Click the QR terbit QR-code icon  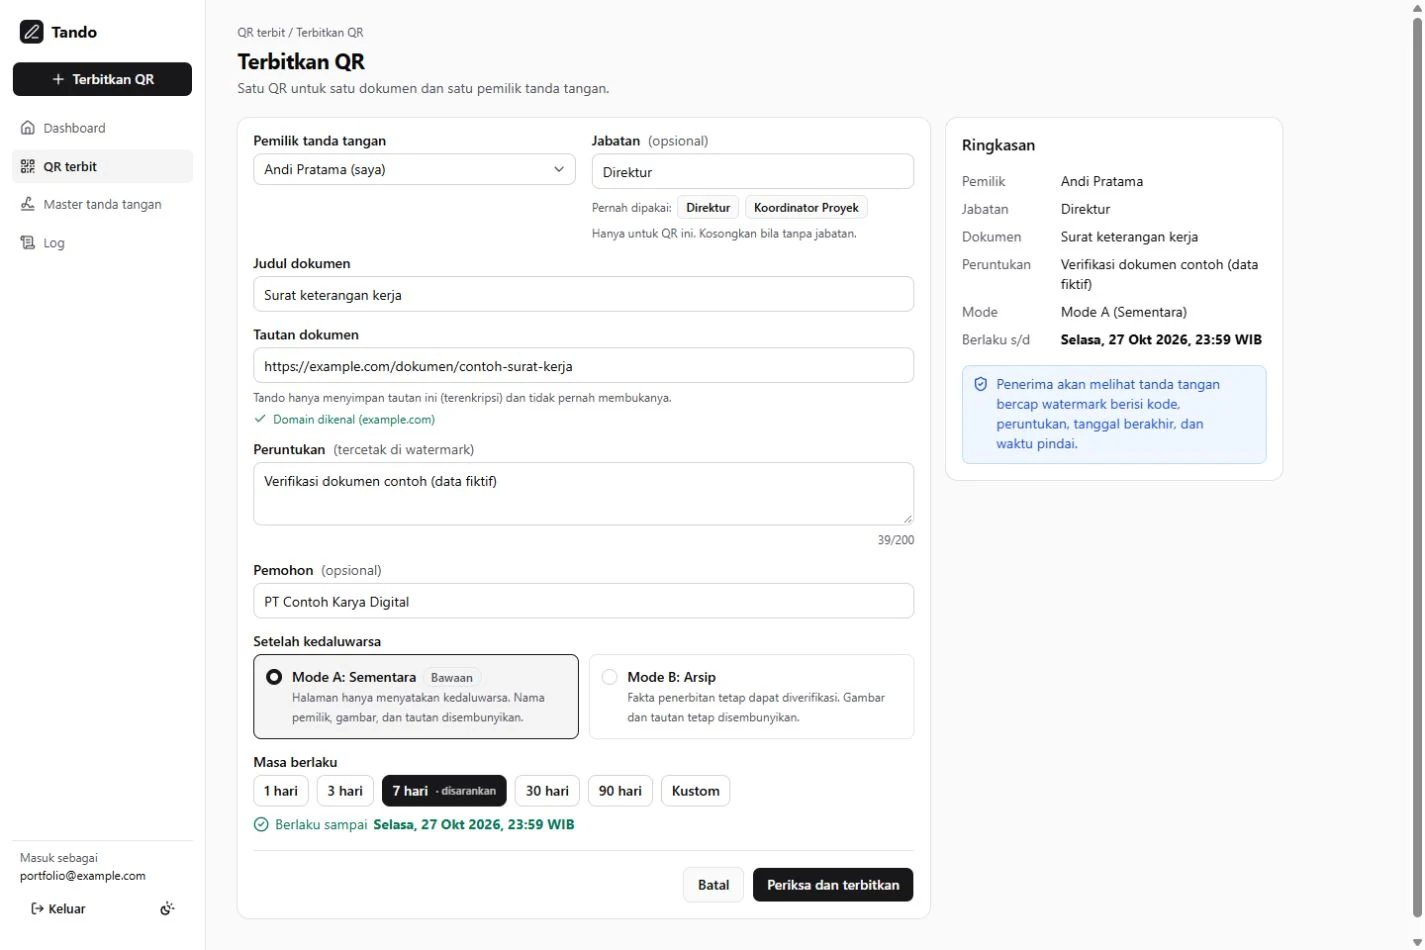click(x=28, y=167)
